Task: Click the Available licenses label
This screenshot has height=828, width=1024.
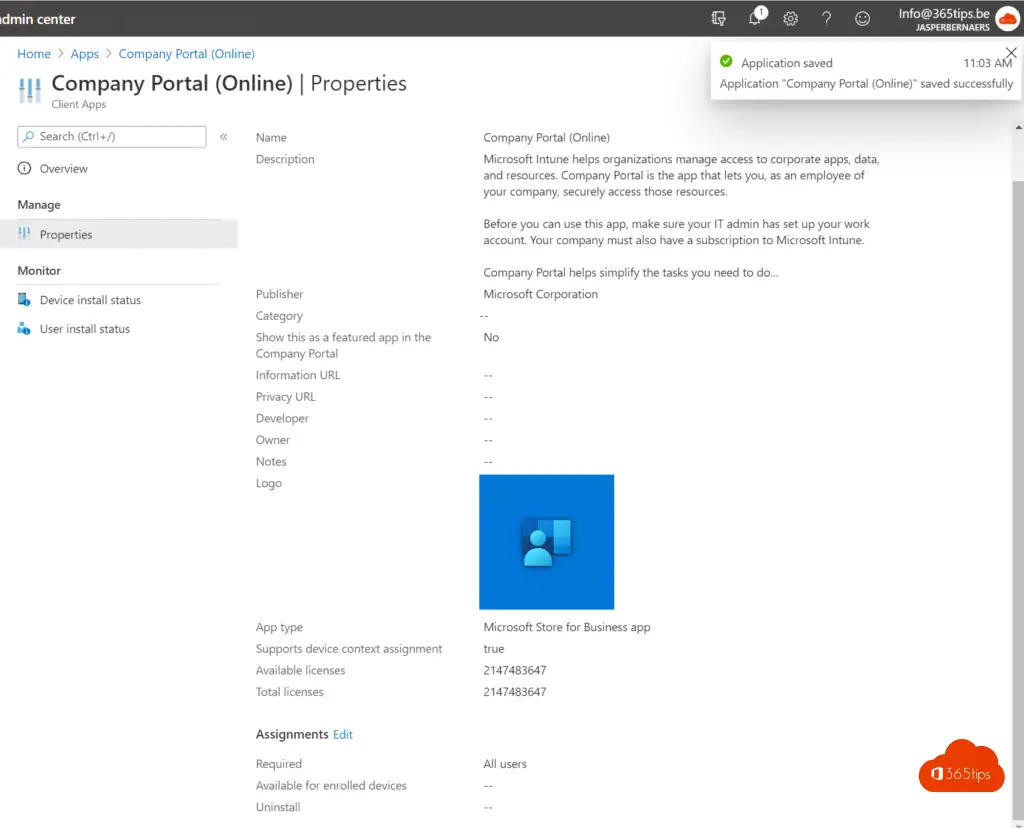Action: (x=300, y=670)
